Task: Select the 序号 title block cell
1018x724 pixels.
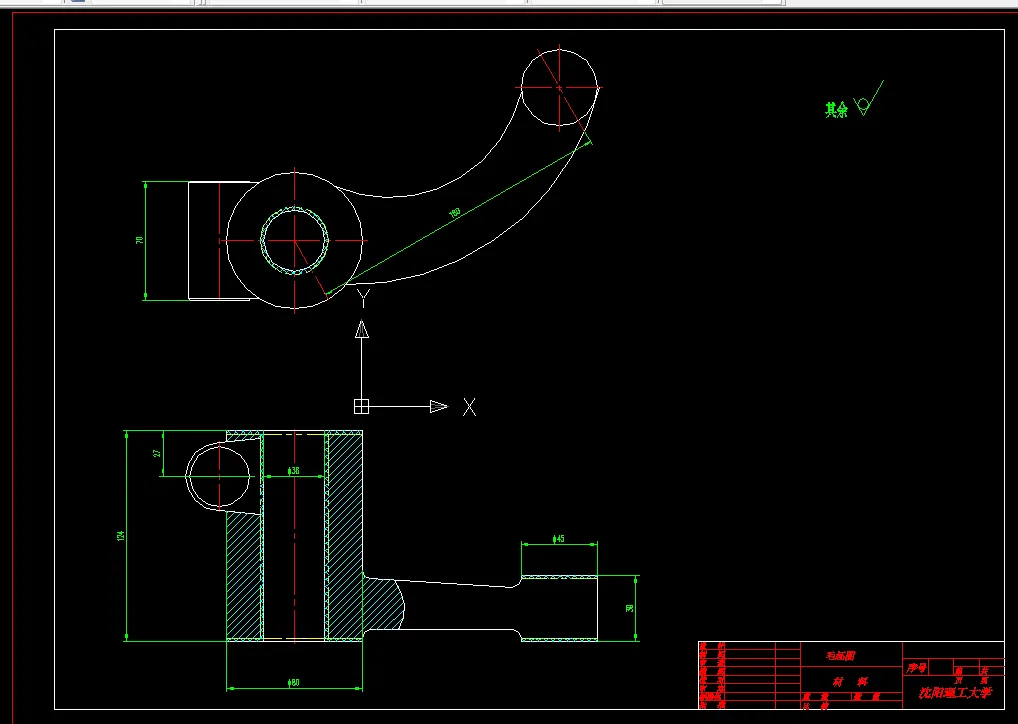Action: coord(917,668)
